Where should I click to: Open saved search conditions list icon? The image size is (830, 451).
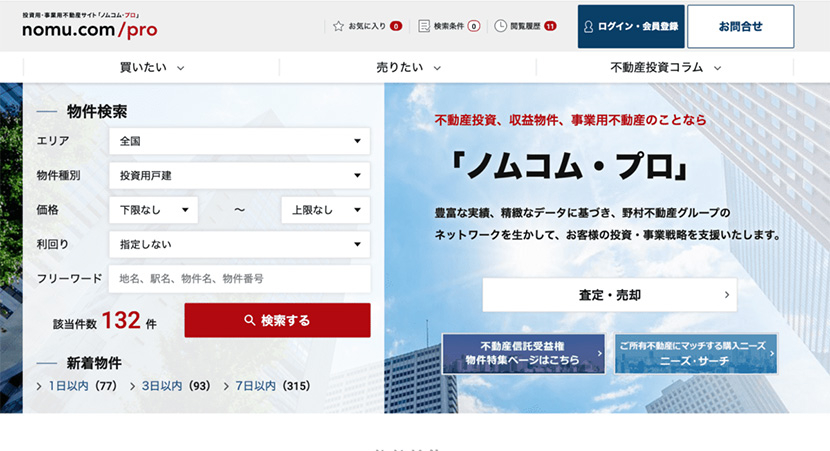tap(424, 26)
